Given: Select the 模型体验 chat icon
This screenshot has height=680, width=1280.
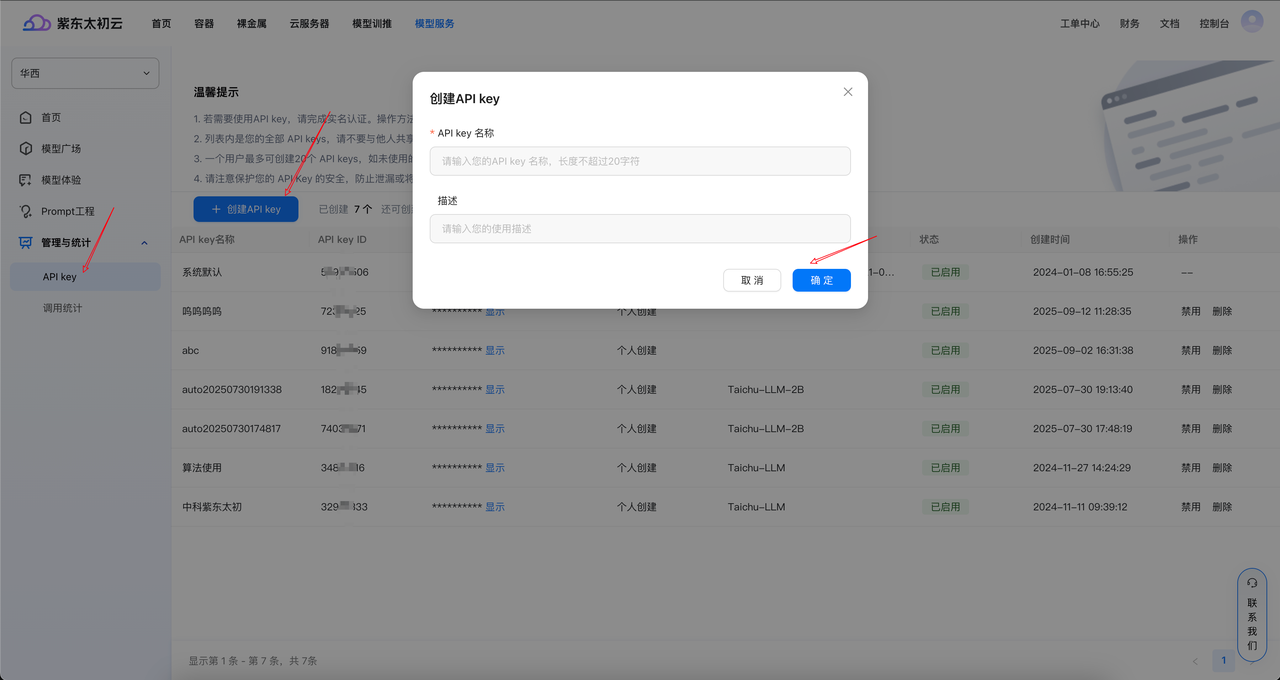Looking at the screenshot, I should [26, 180].
